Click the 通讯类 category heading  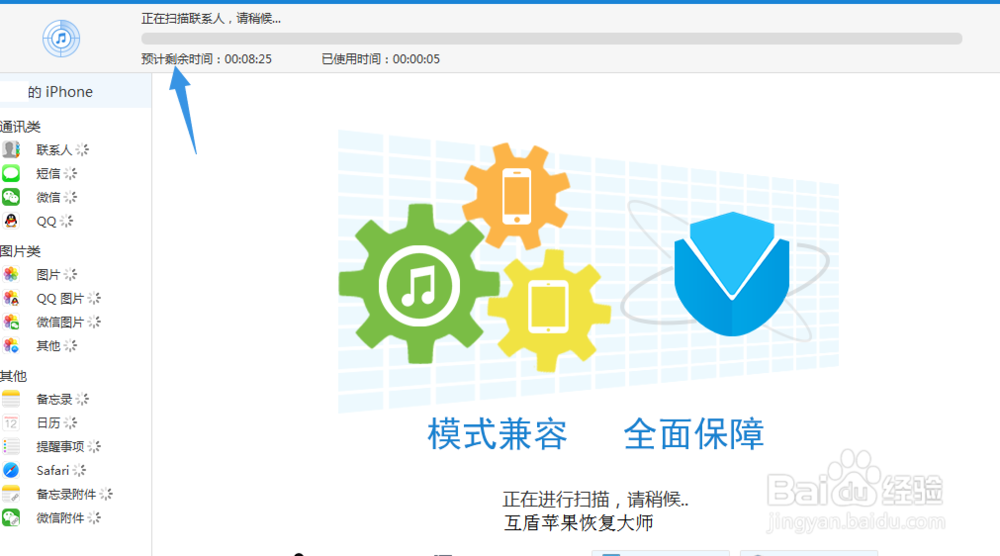pyautogui.click(x=20, y=126)
